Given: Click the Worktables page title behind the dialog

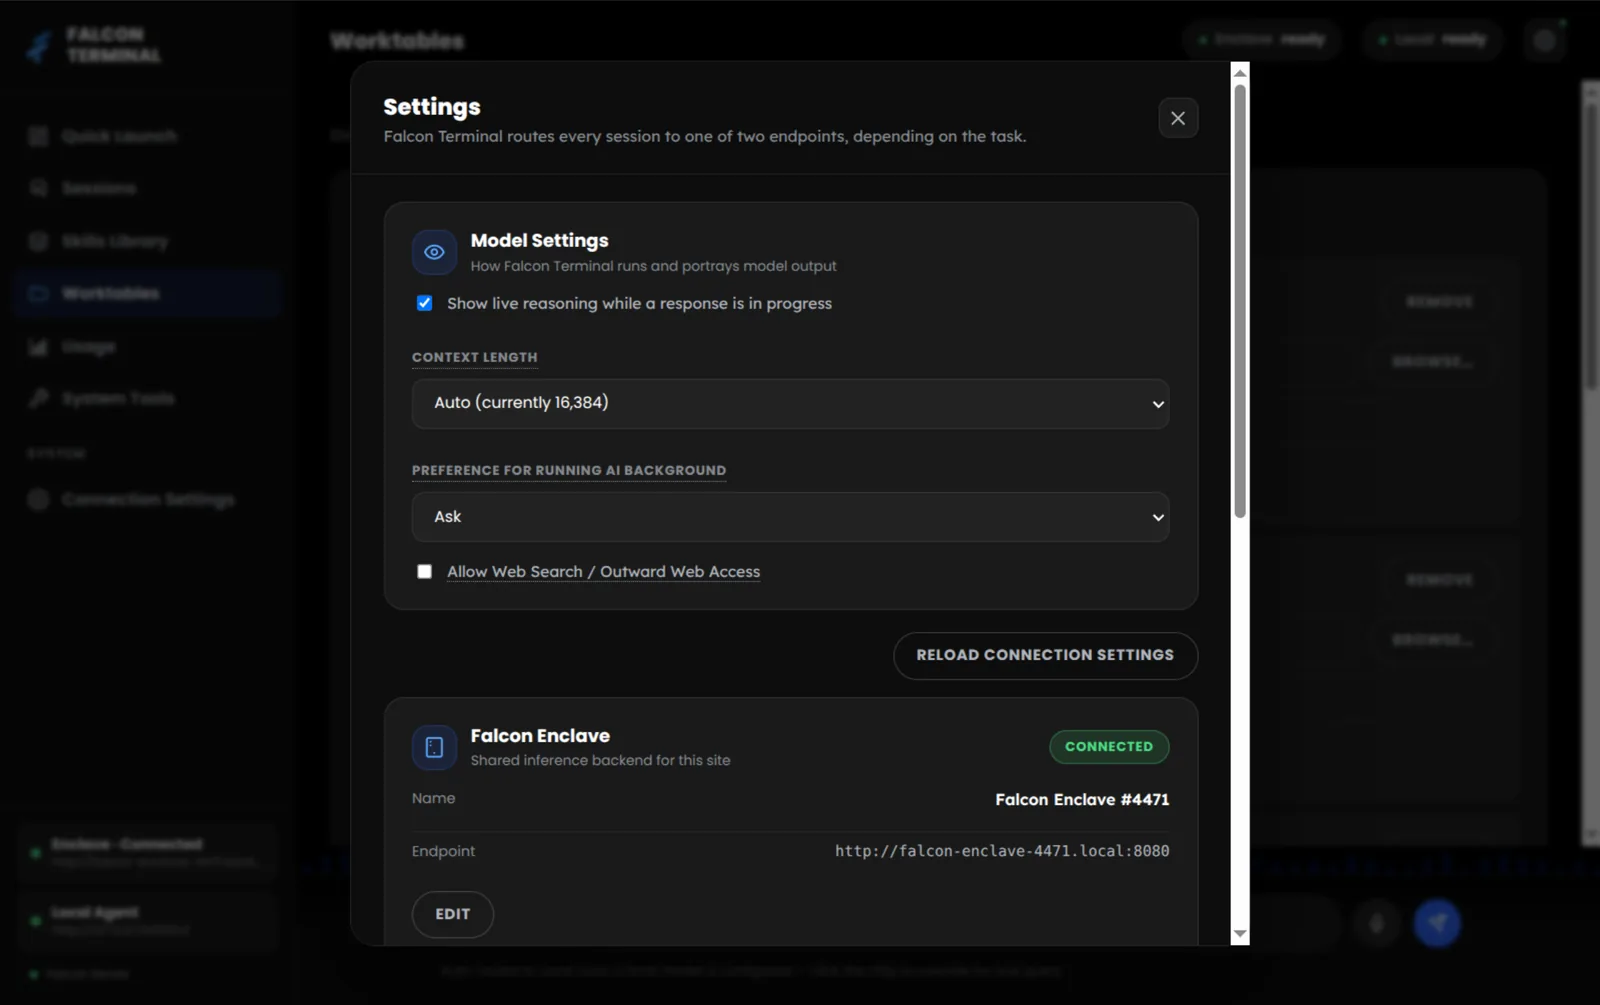Looking at the screenshot, I should 397,41.
